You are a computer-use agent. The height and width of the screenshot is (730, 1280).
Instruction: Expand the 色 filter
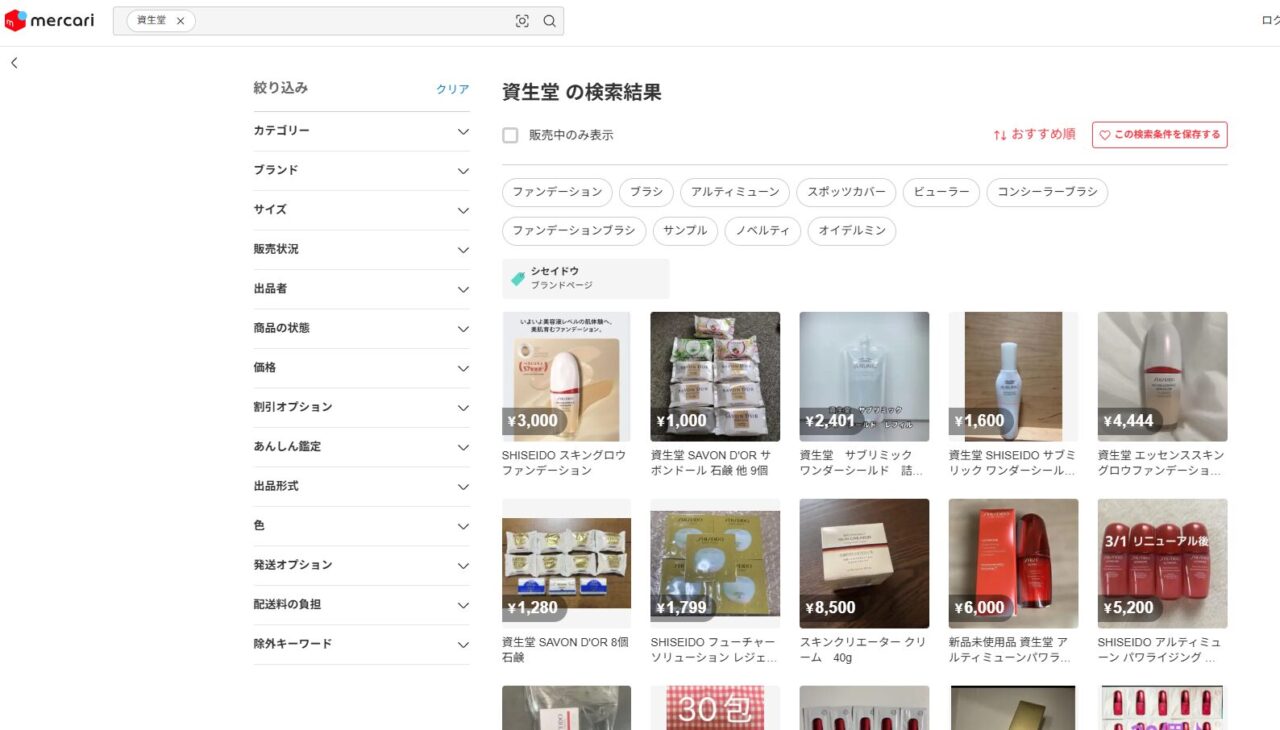361,526
